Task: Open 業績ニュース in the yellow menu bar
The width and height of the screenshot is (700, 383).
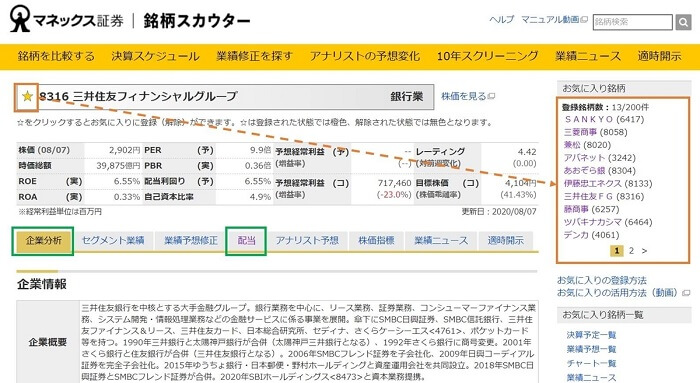Action: [x=588, y=56]
